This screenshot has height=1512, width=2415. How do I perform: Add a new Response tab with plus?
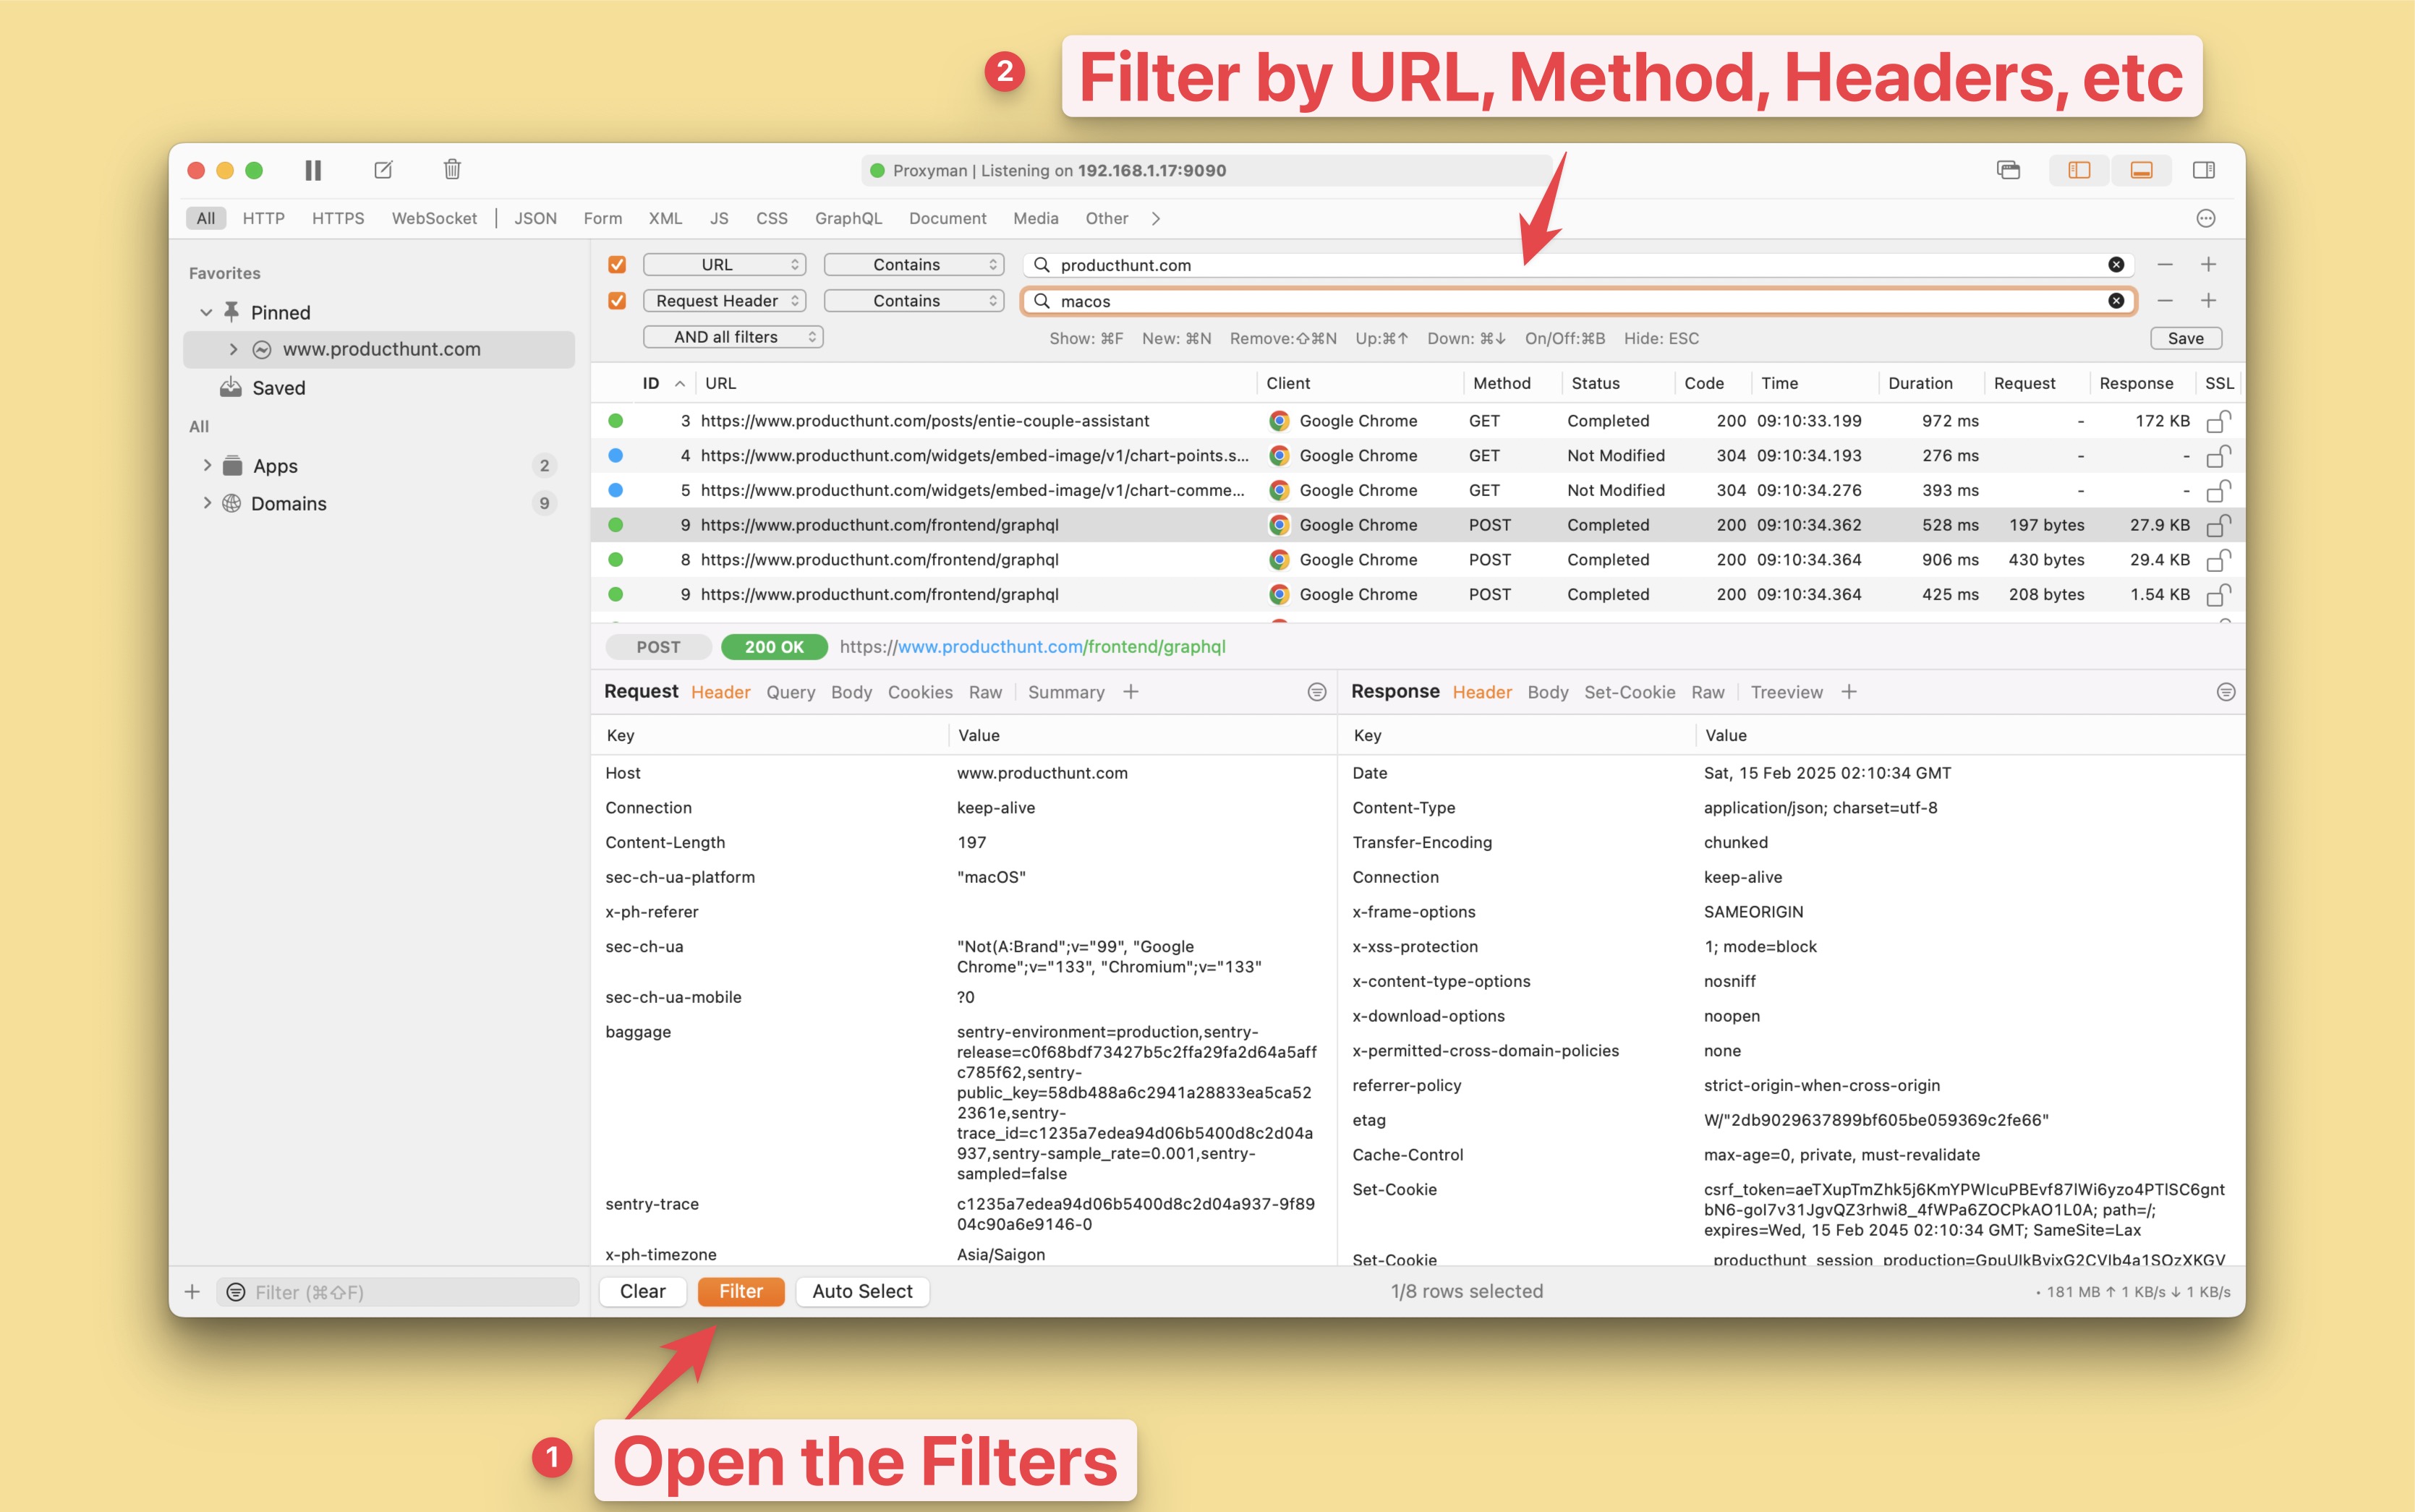click(1849, 692)
